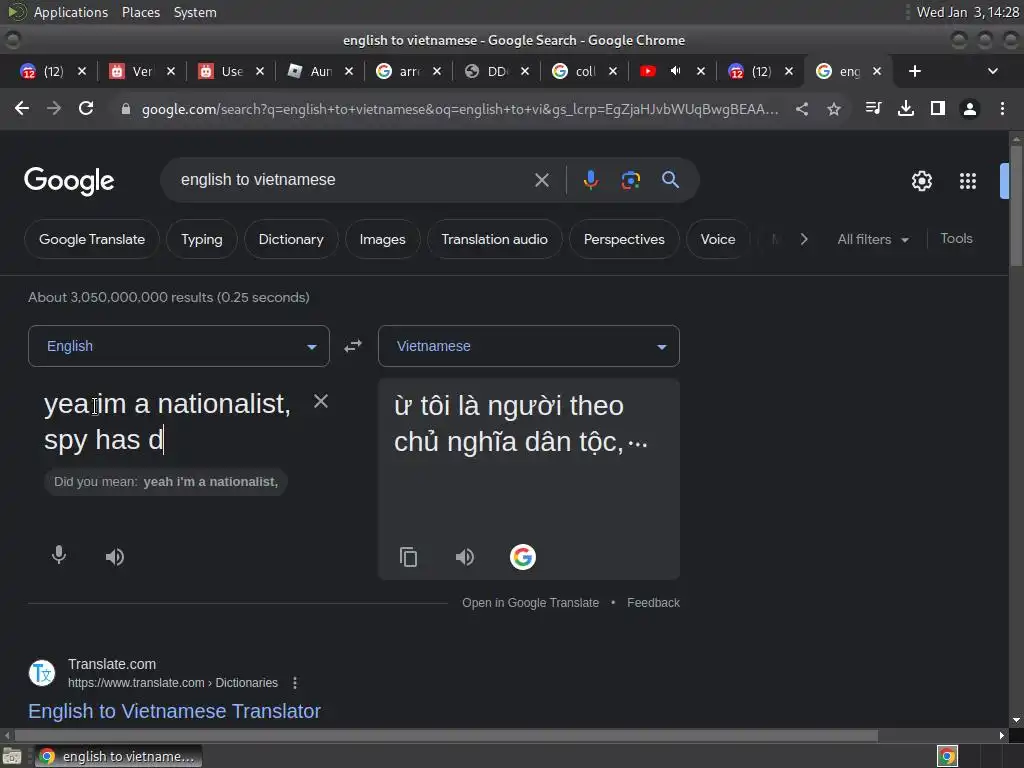This screenshot has height=768, width=1024.
Task: Open the System menu
Action: (x=195, y=12)
